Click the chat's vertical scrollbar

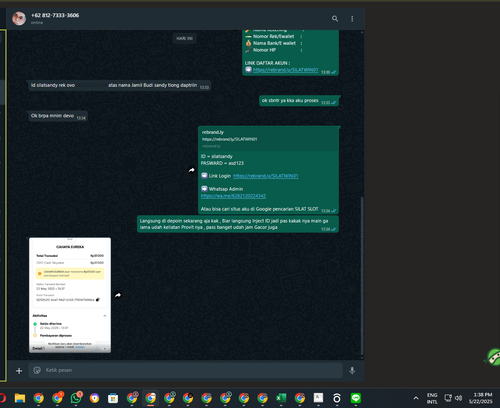click(362, 276)
